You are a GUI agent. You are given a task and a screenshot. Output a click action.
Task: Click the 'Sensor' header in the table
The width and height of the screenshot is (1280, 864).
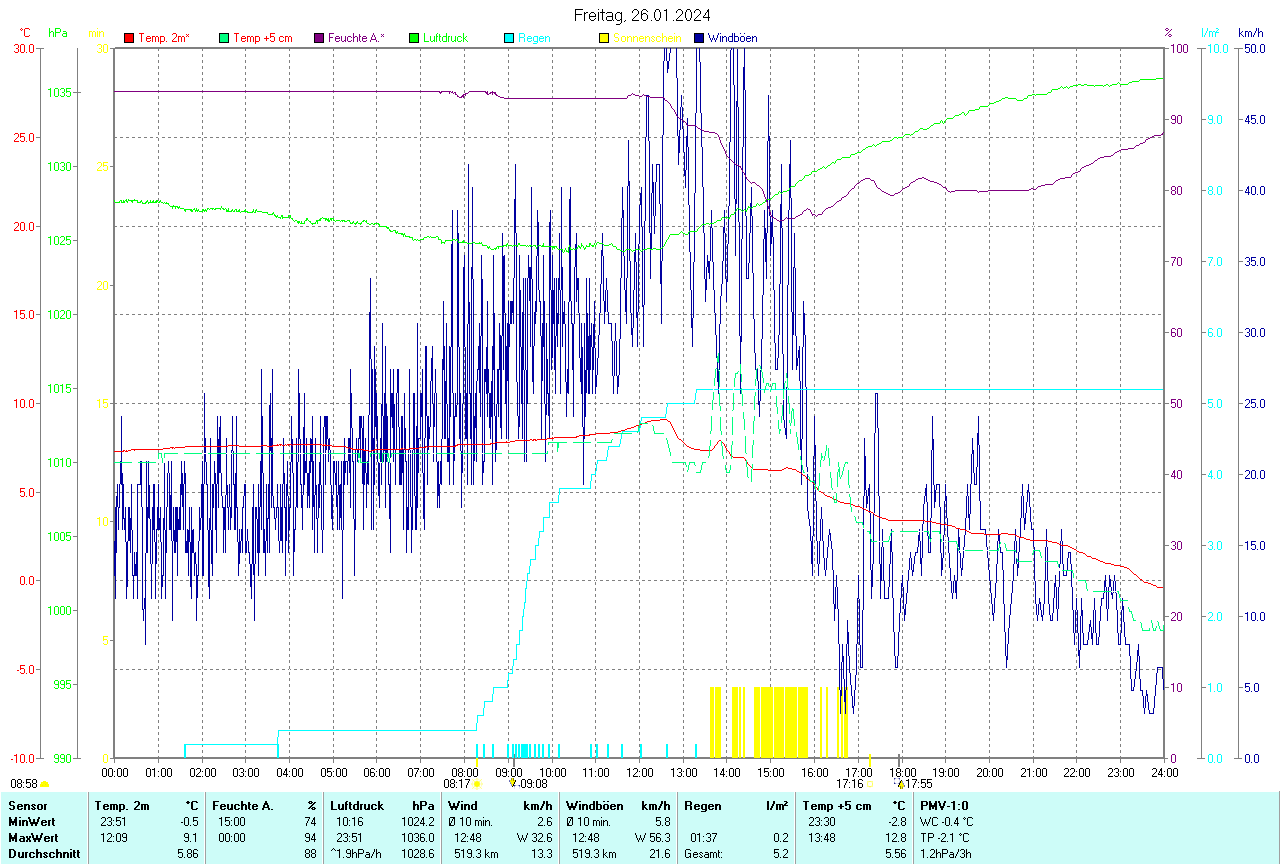[26, 805]
